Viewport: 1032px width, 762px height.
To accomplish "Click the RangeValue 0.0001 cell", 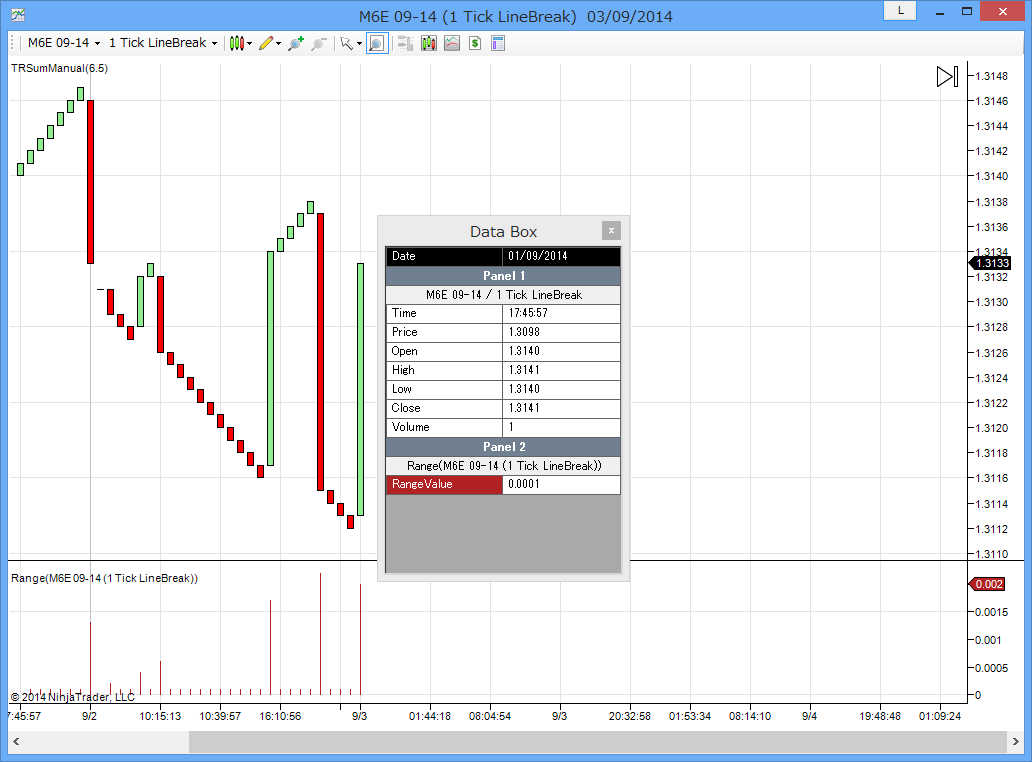I will (561, 484).
